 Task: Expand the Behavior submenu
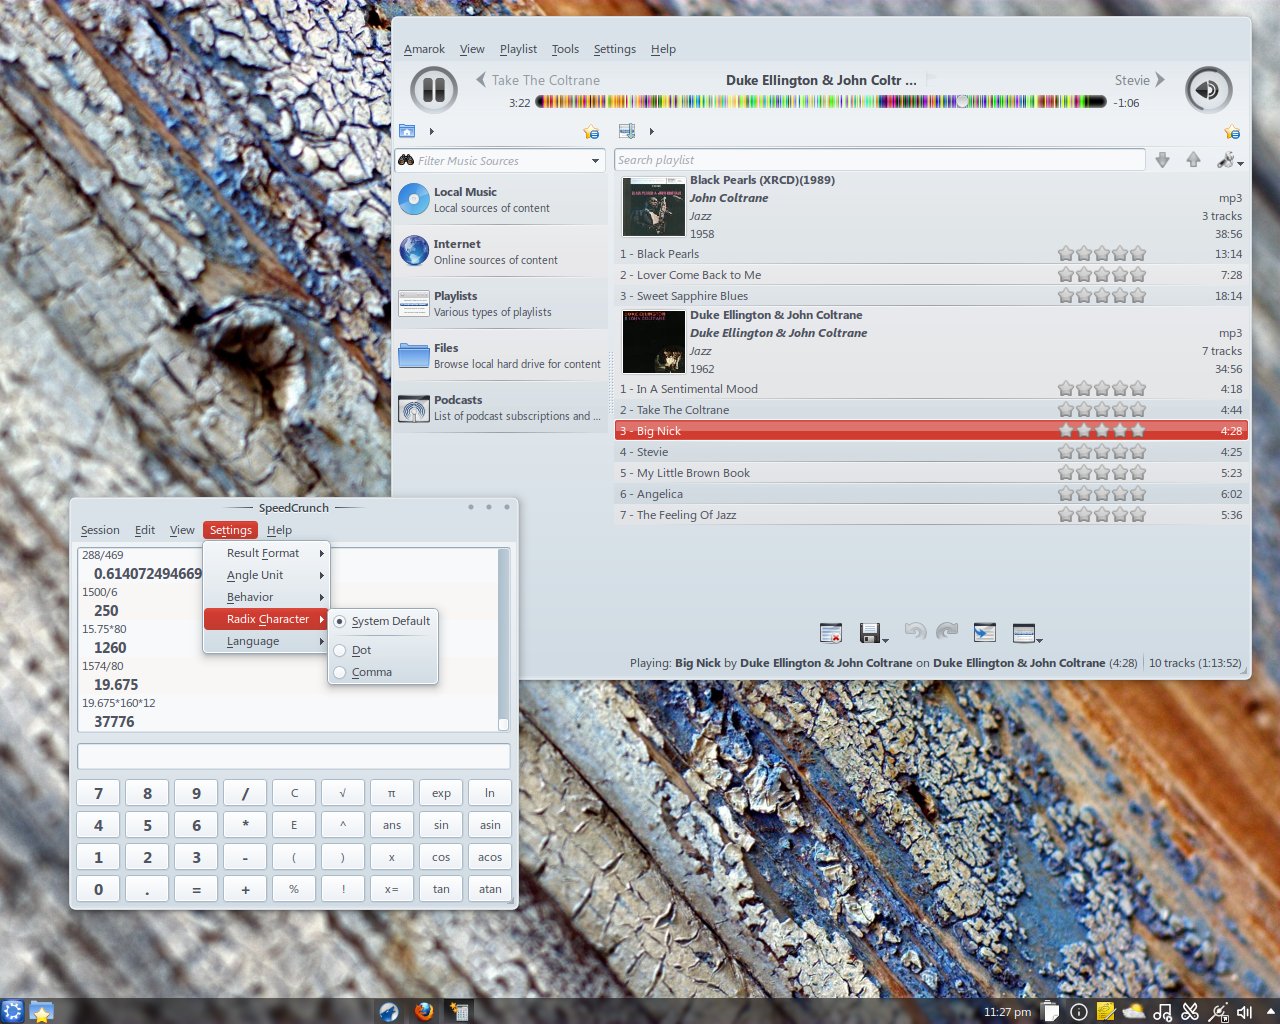pos(266,597)
